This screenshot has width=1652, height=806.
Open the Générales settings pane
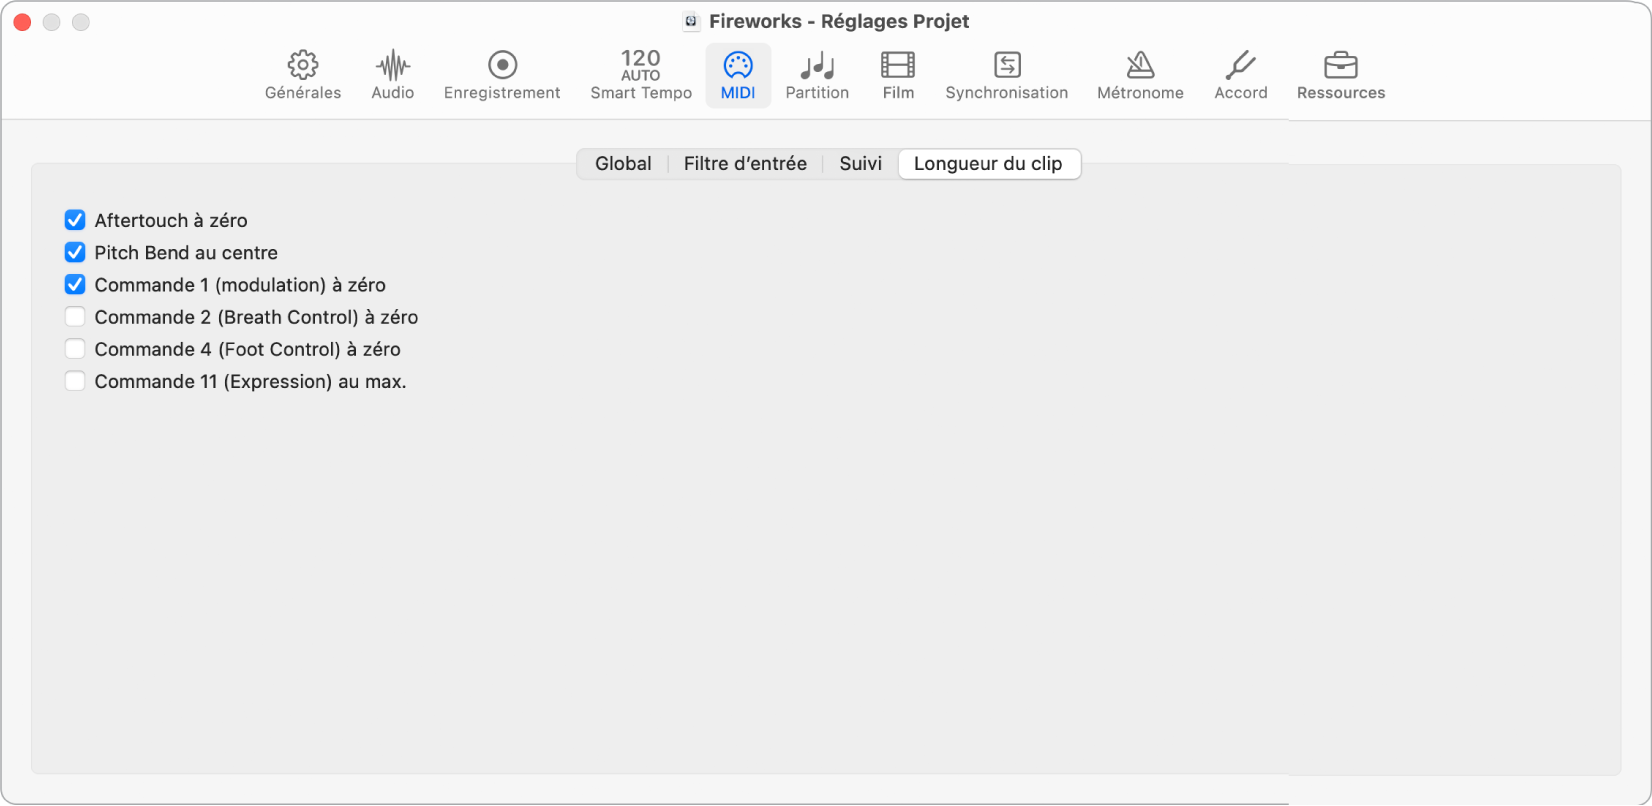coord(303,76)
